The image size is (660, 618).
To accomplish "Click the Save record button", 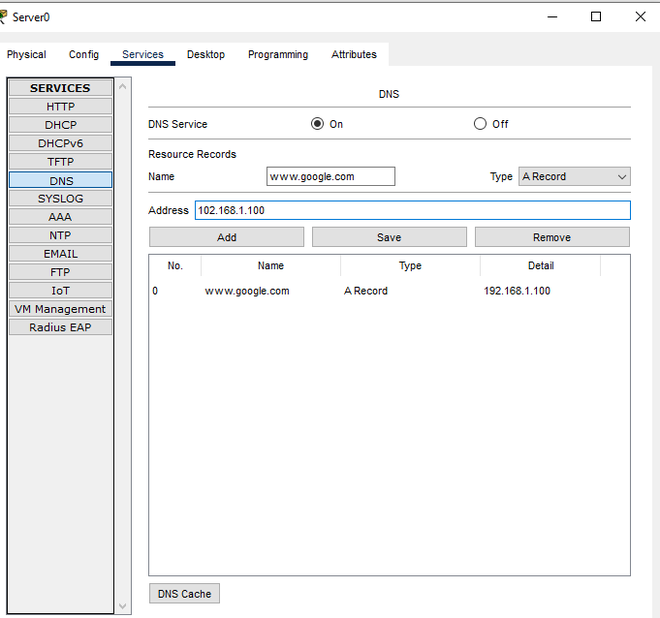I will (x=389, y=237).
